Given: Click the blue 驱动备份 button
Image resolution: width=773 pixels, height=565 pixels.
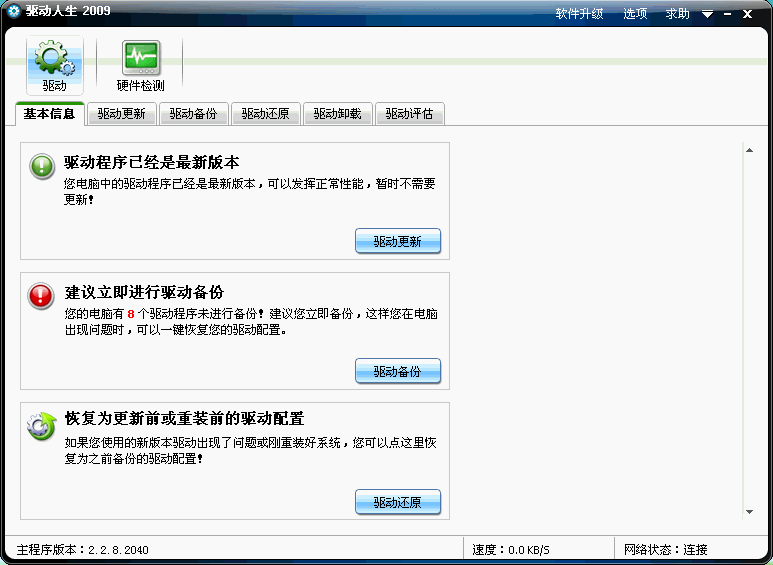Looking at the screenshot, I should tap(398, 371).
